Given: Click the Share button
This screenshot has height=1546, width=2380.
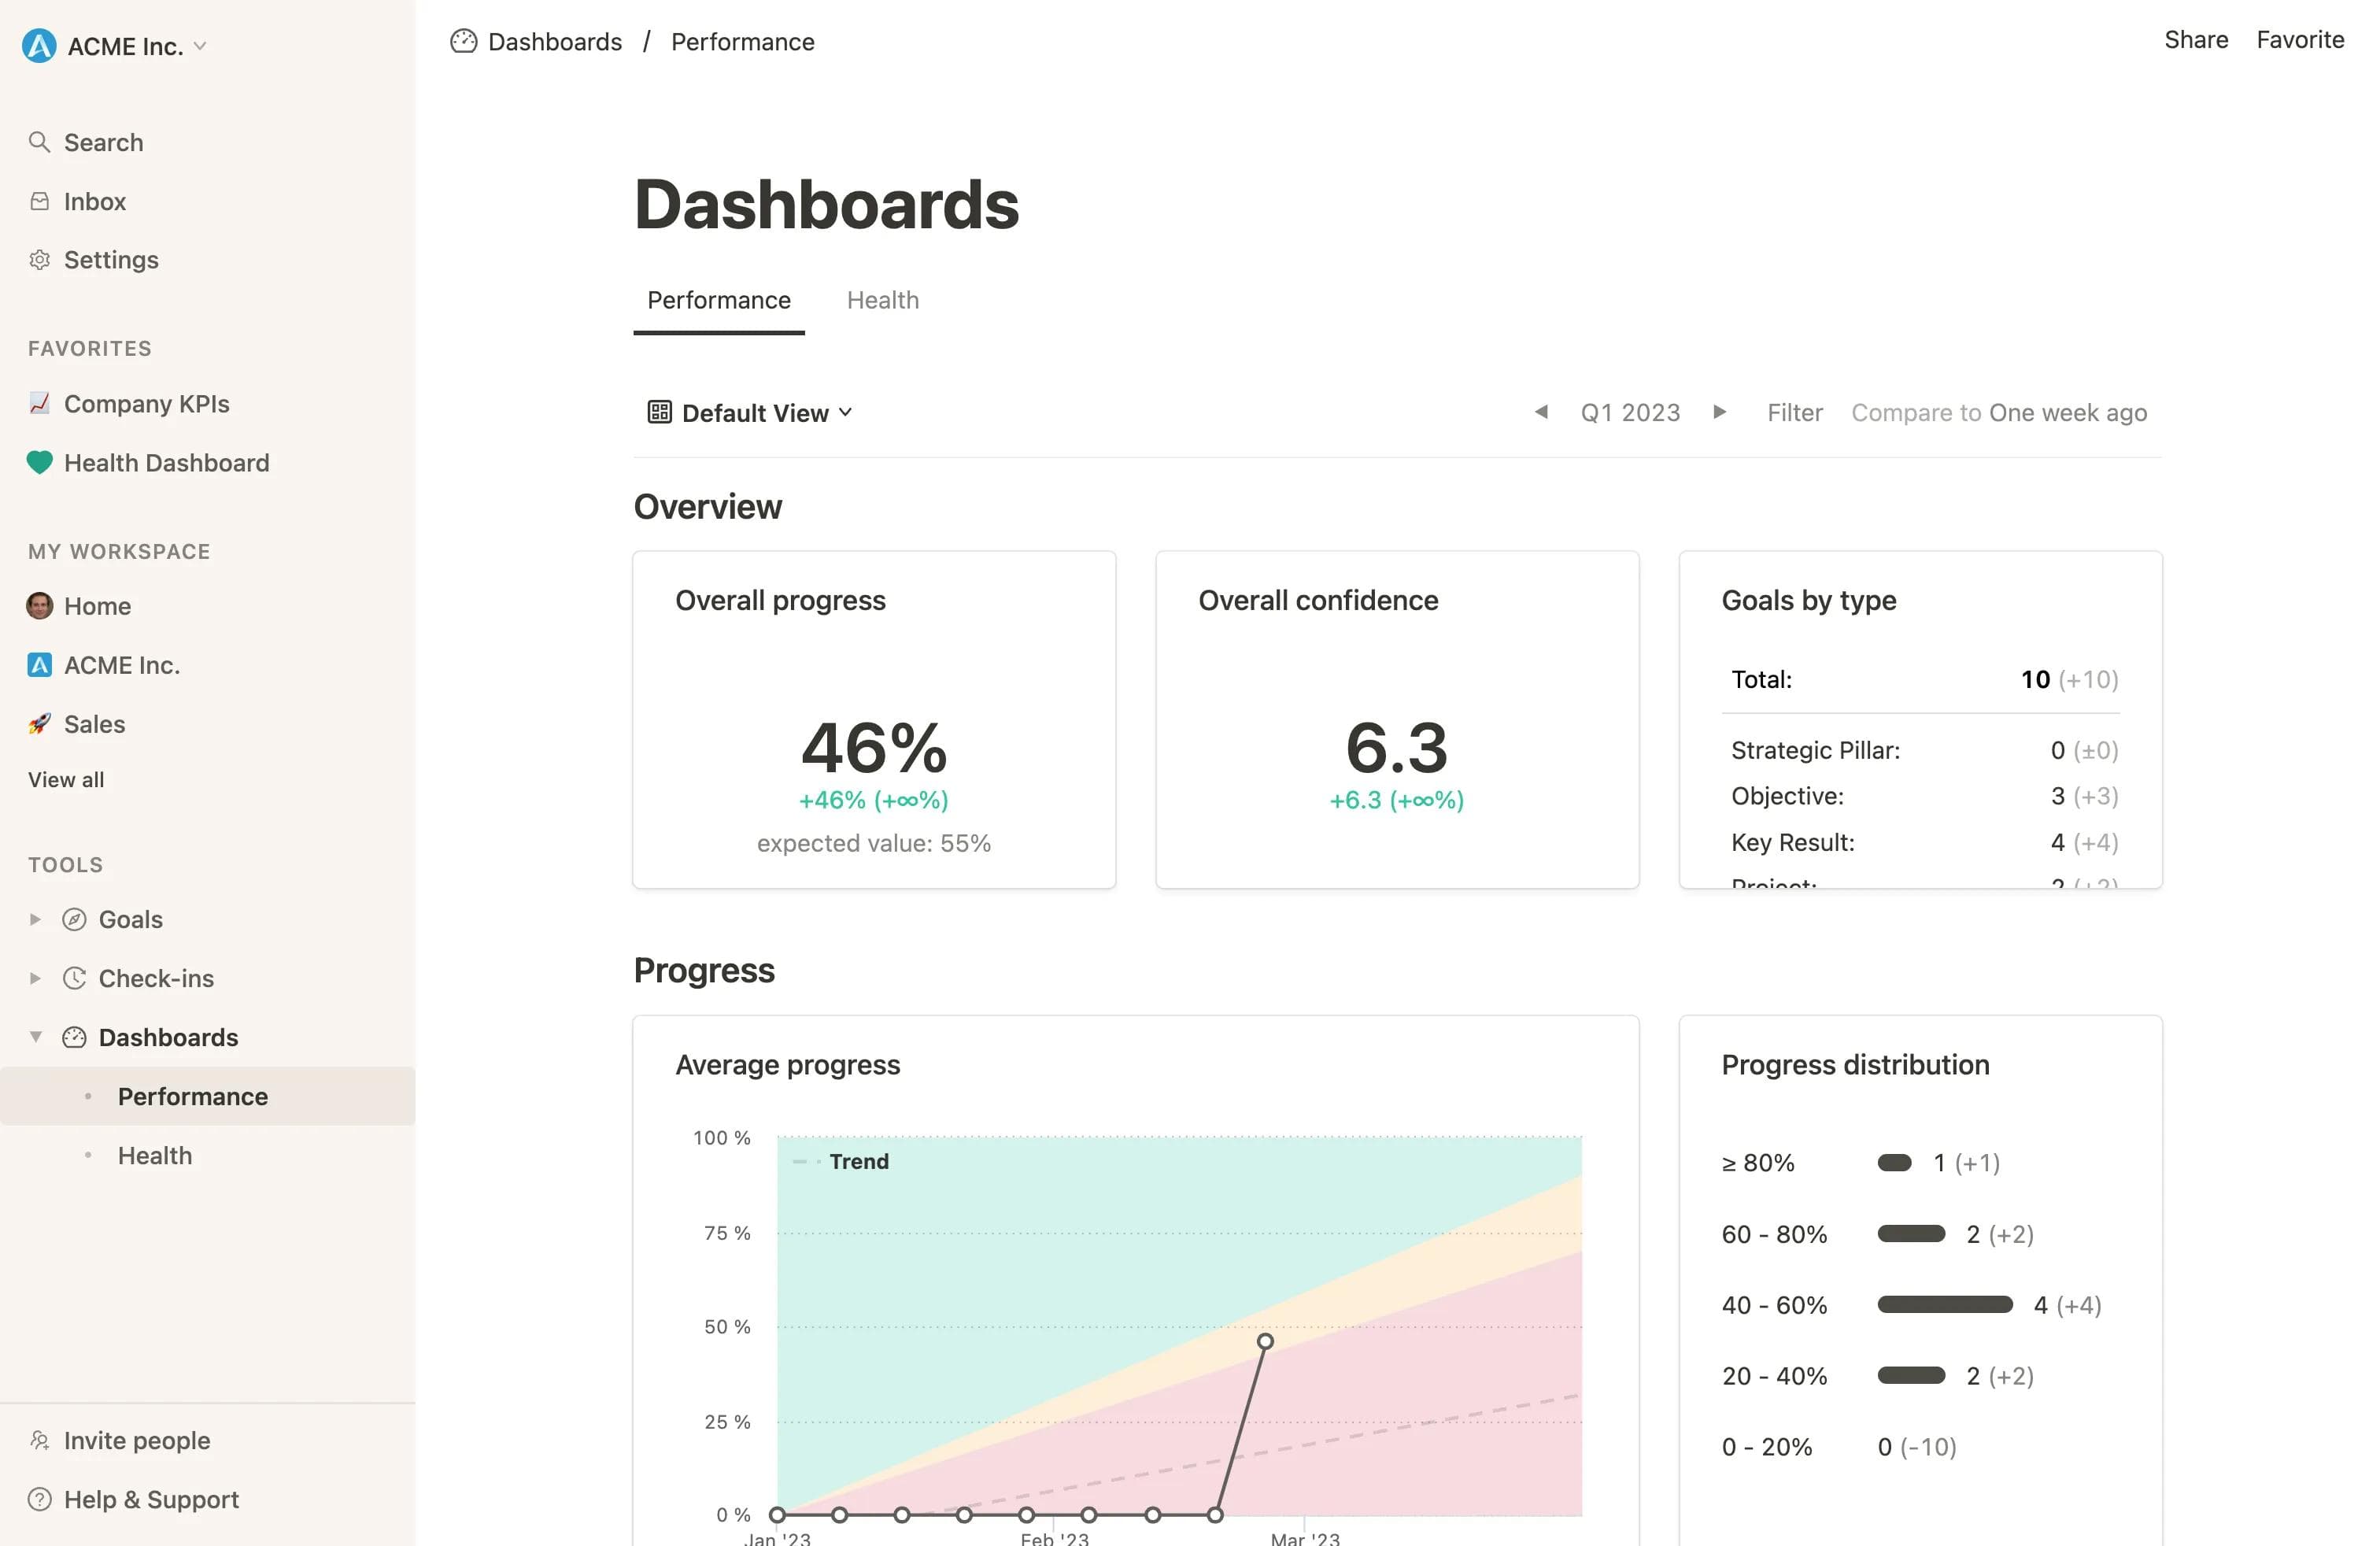Looking at the screenshot, I should [x=2196, y=39].
